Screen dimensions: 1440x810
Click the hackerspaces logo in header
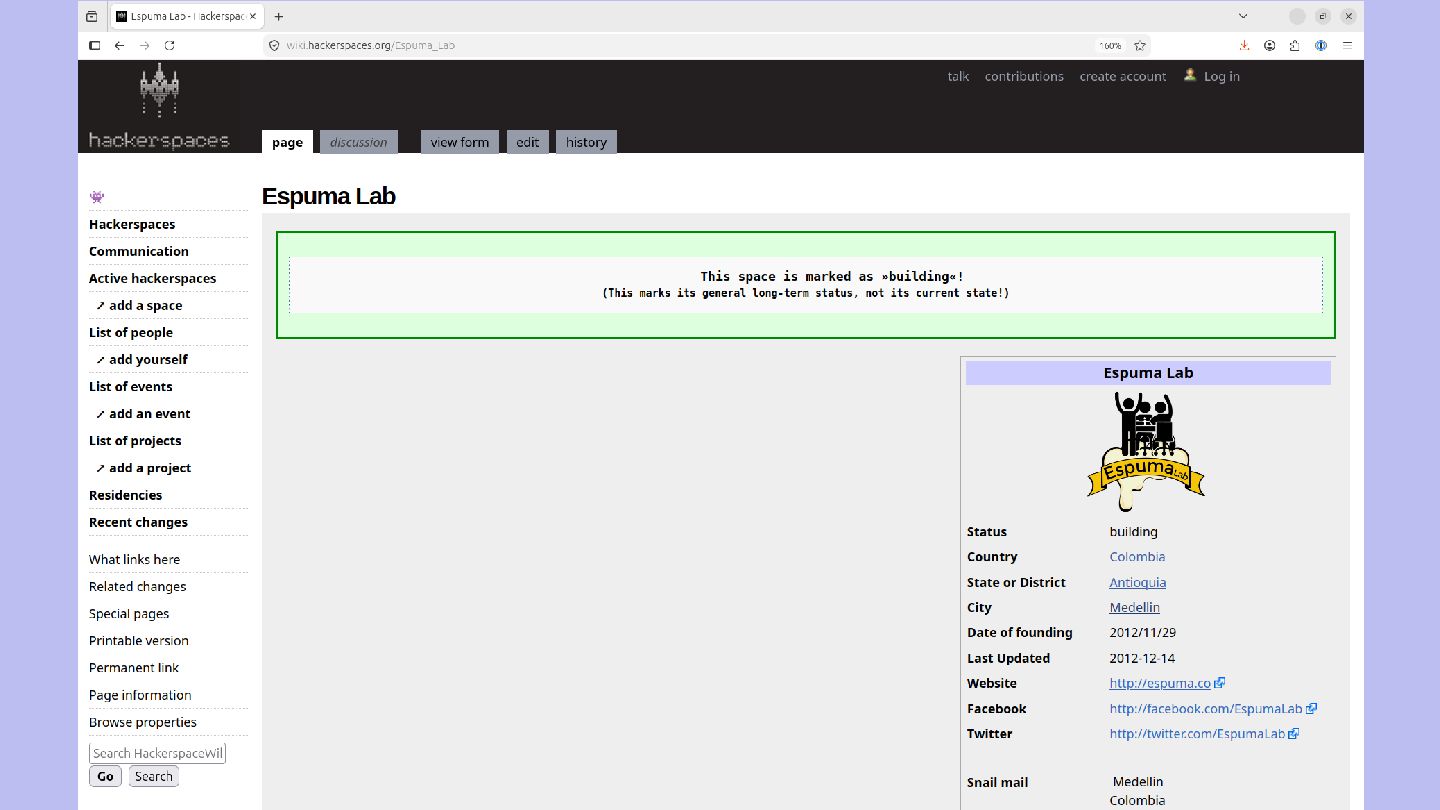pyautogui.click(x=159, y=107)
